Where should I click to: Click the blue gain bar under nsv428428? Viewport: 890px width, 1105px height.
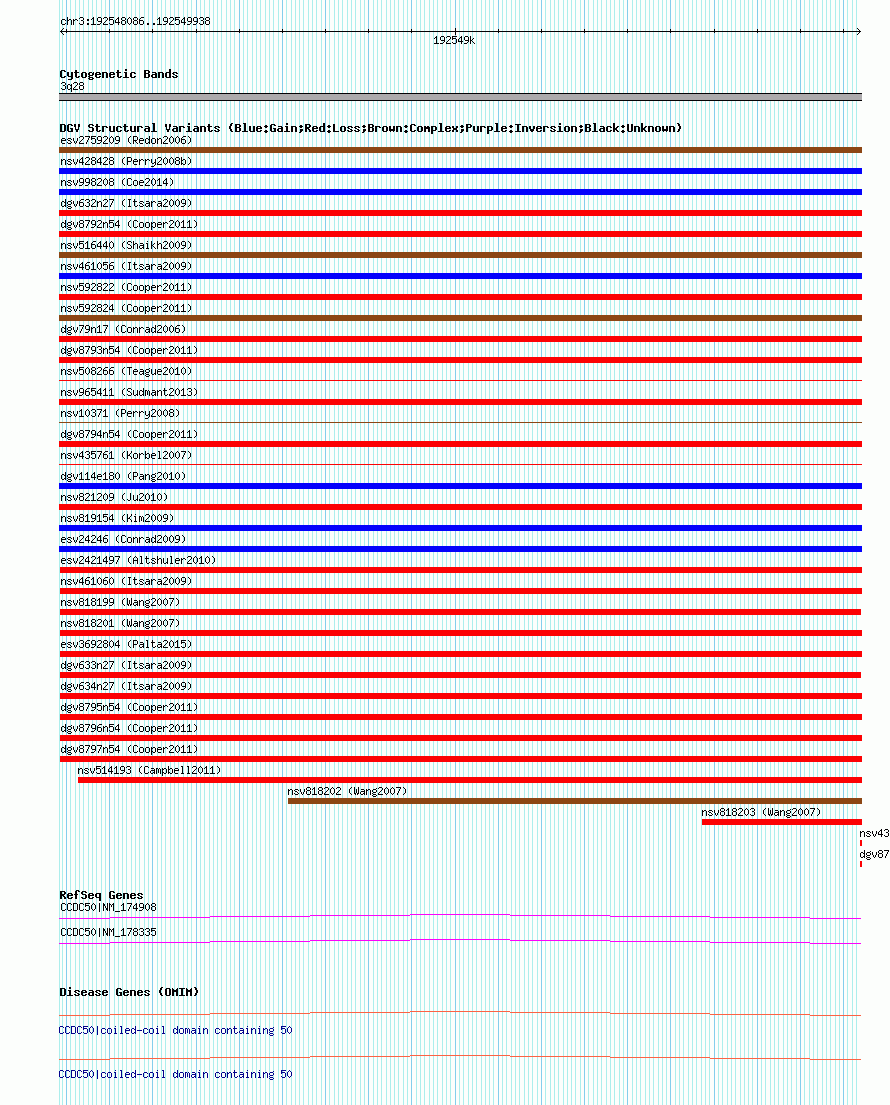coord(461,171)
